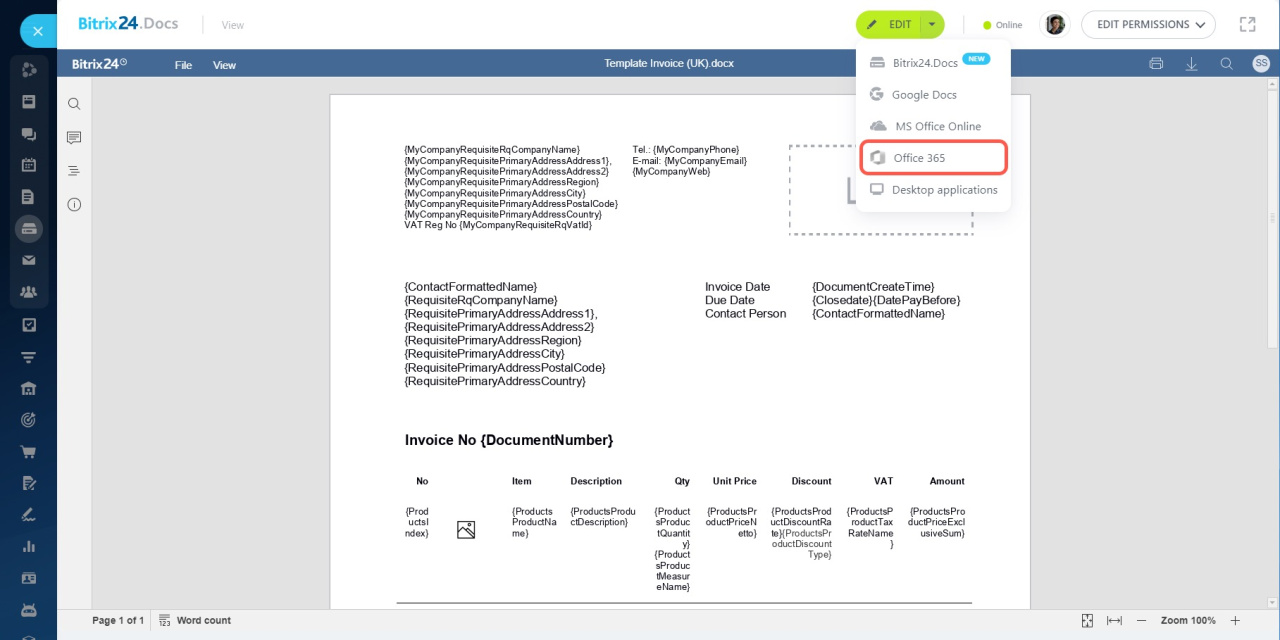The height and width of the screenshot is (640, 1280).
Task: Choose Google Docs editor option
Action: click(x=923, y=95)
